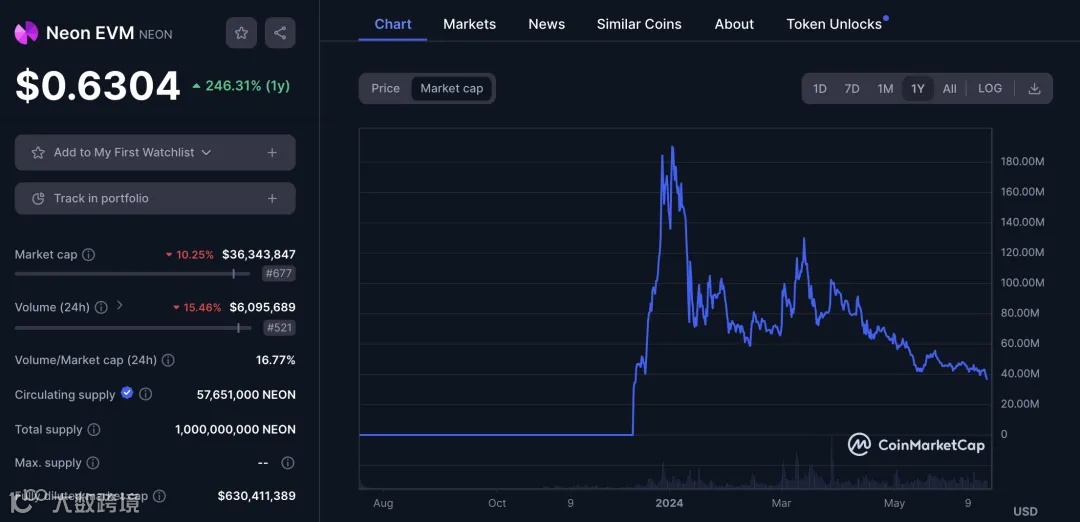Click the $0.6304 price value
Screen dimensions: 1080x522
97,86
